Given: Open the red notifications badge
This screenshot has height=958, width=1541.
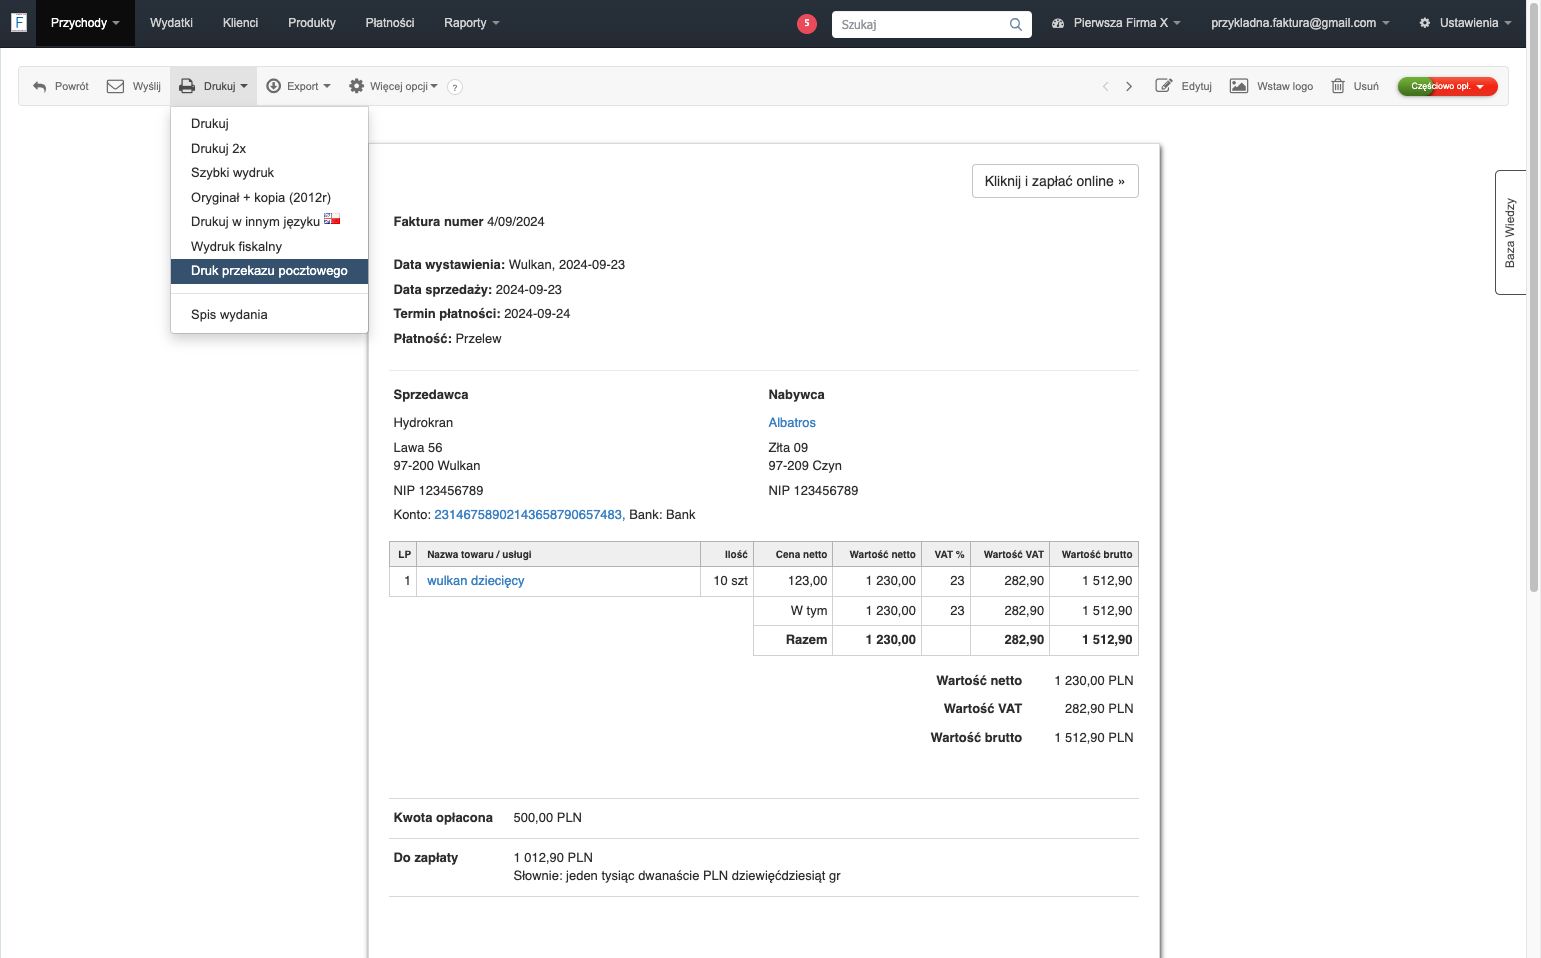Looking at the screenshot, I should point(807,24).
